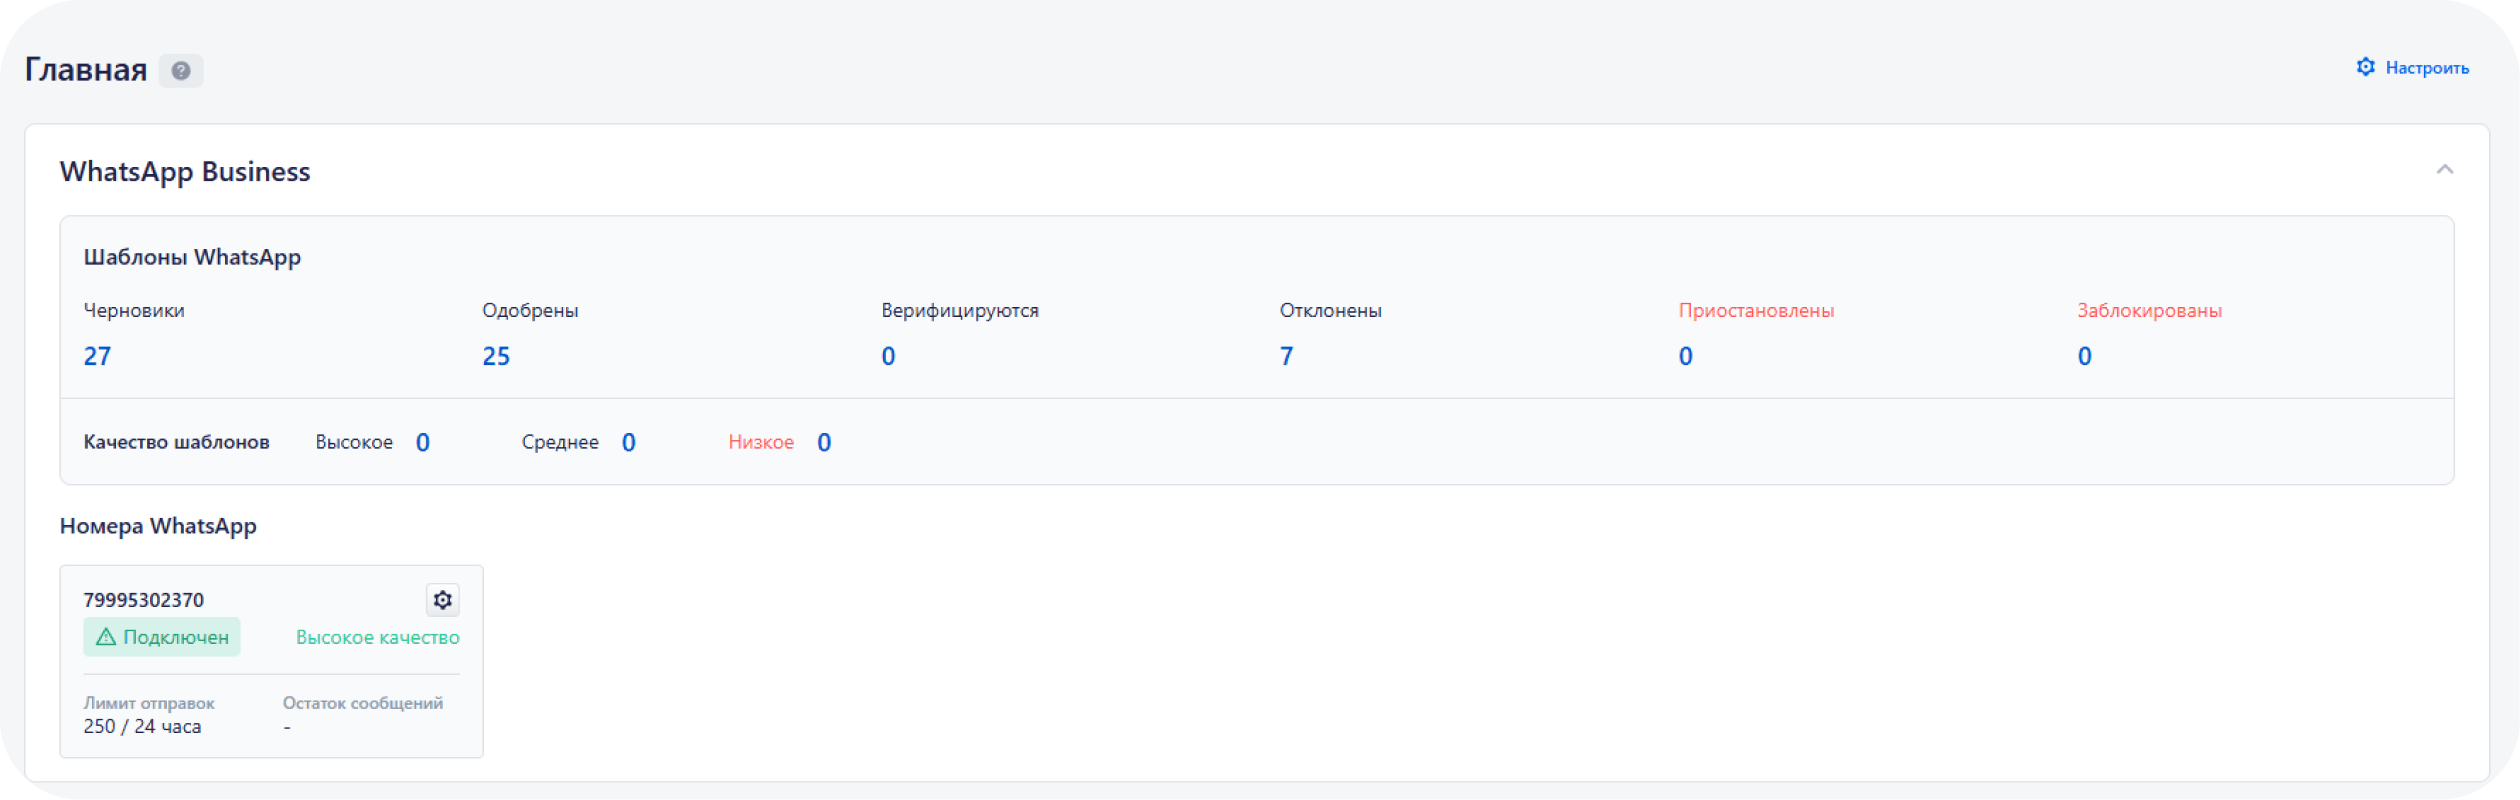Viewport: 2520px width, 800px height.
Task: Open the Черновики count 27
Action: point(97,356)
